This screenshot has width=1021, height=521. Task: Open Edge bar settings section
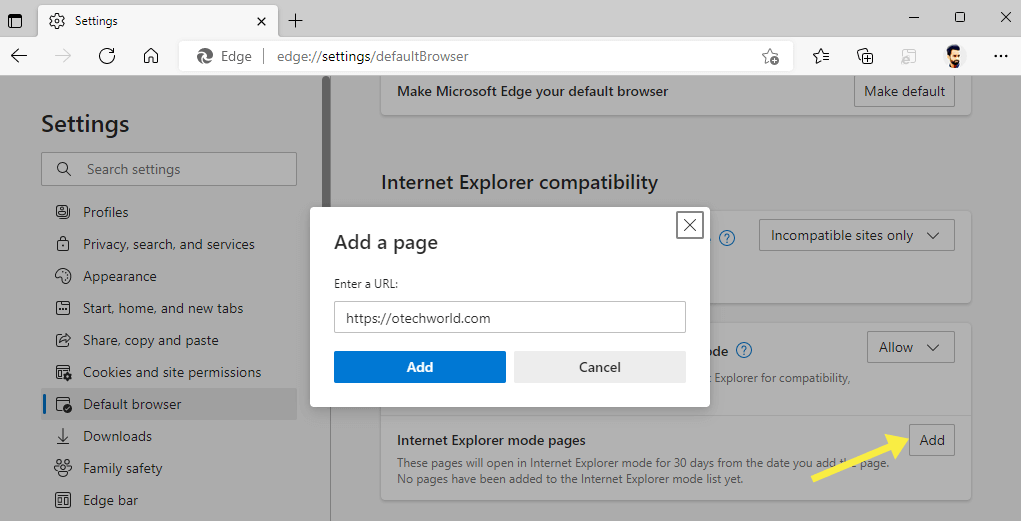[x=169, y=500]
